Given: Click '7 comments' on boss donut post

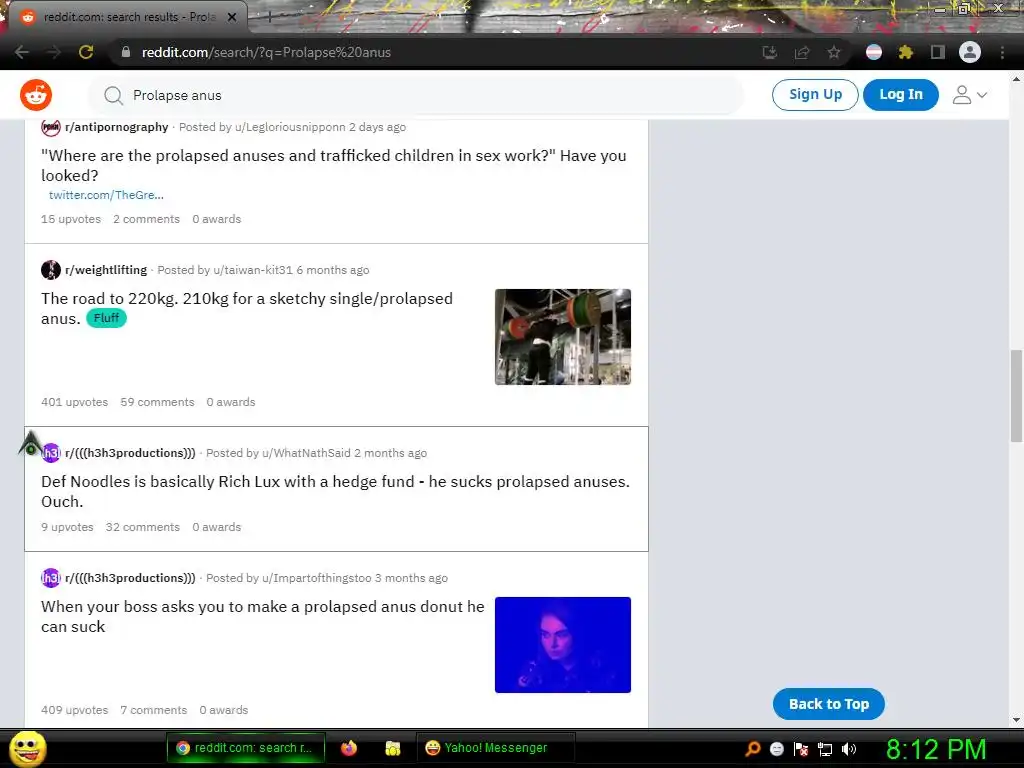Looking at the screenshot, I should (153, 710).
